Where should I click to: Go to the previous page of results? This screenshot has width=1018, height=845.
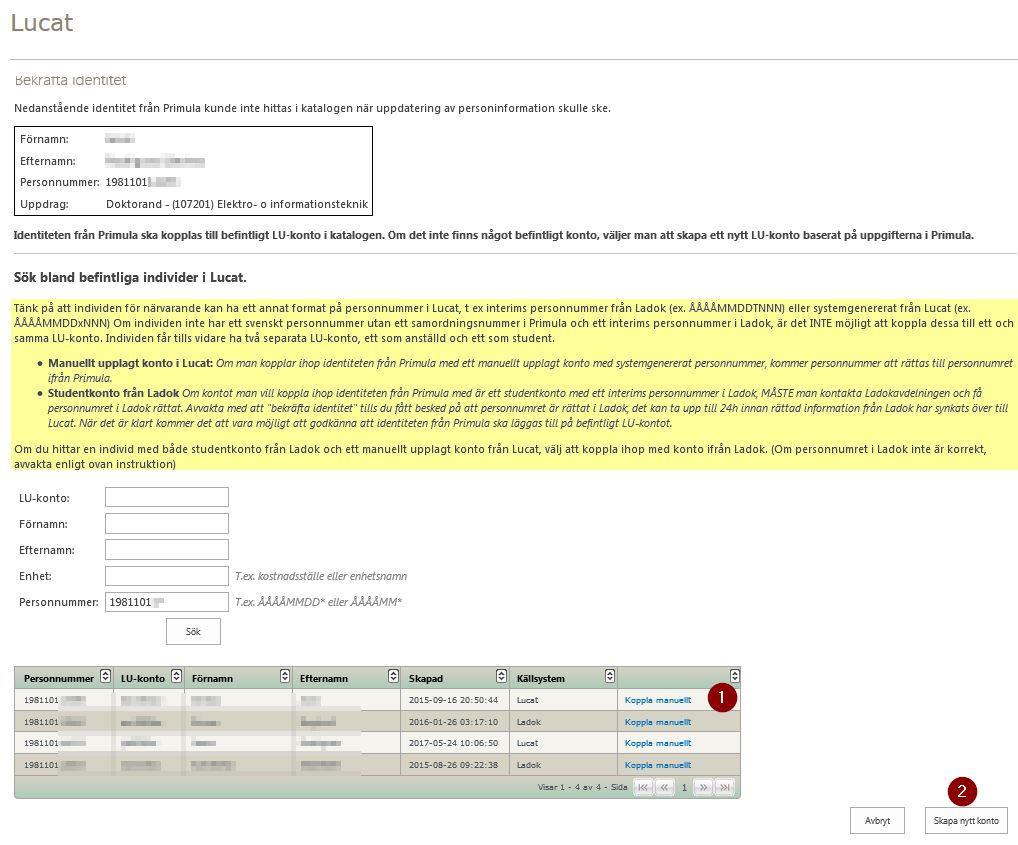point(664,787)
